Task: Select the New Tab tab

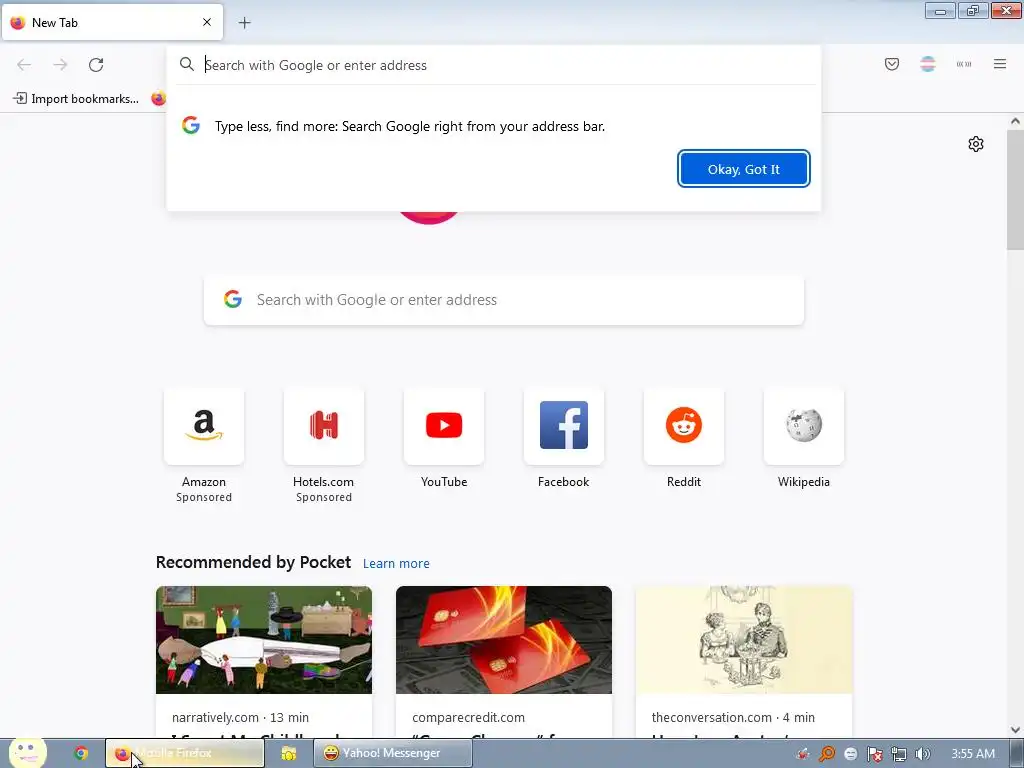Action: [x=112, y=22]
